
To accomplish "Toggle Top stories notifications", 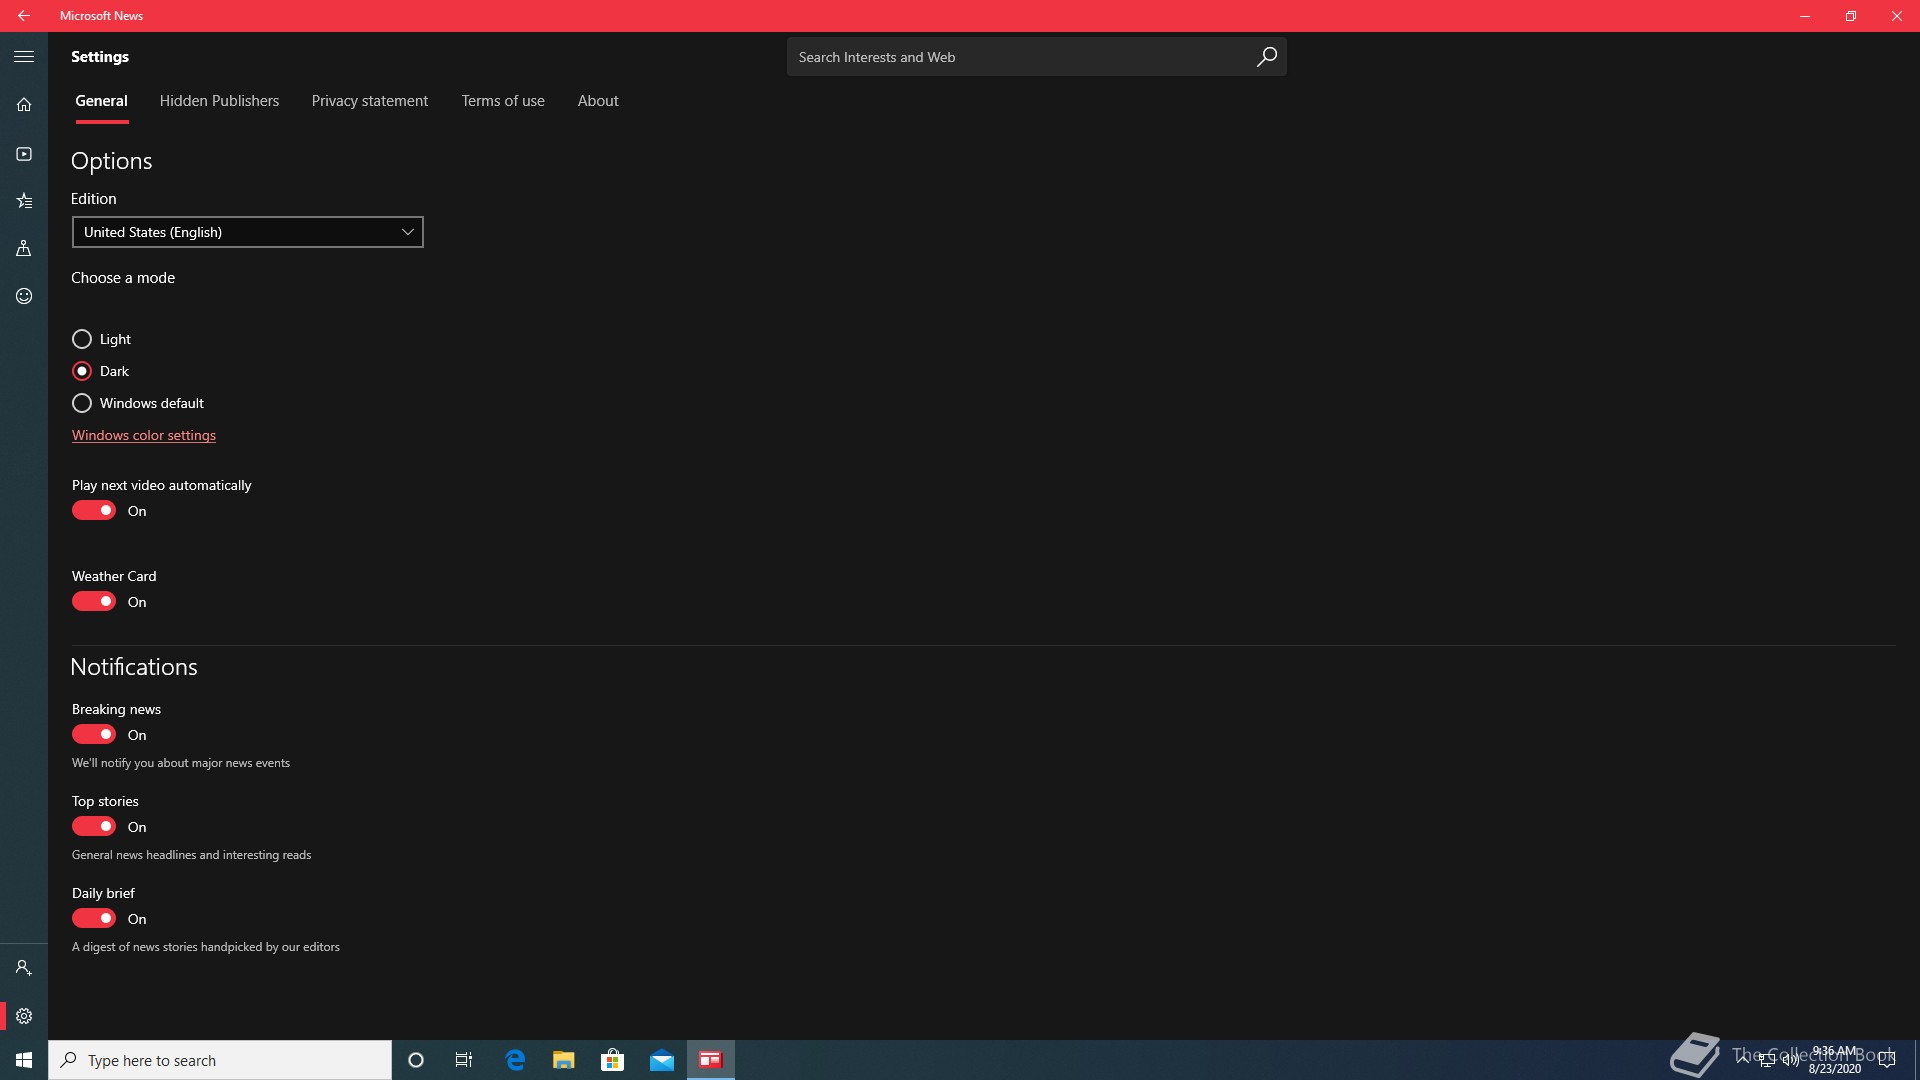I will coord(94,827).
